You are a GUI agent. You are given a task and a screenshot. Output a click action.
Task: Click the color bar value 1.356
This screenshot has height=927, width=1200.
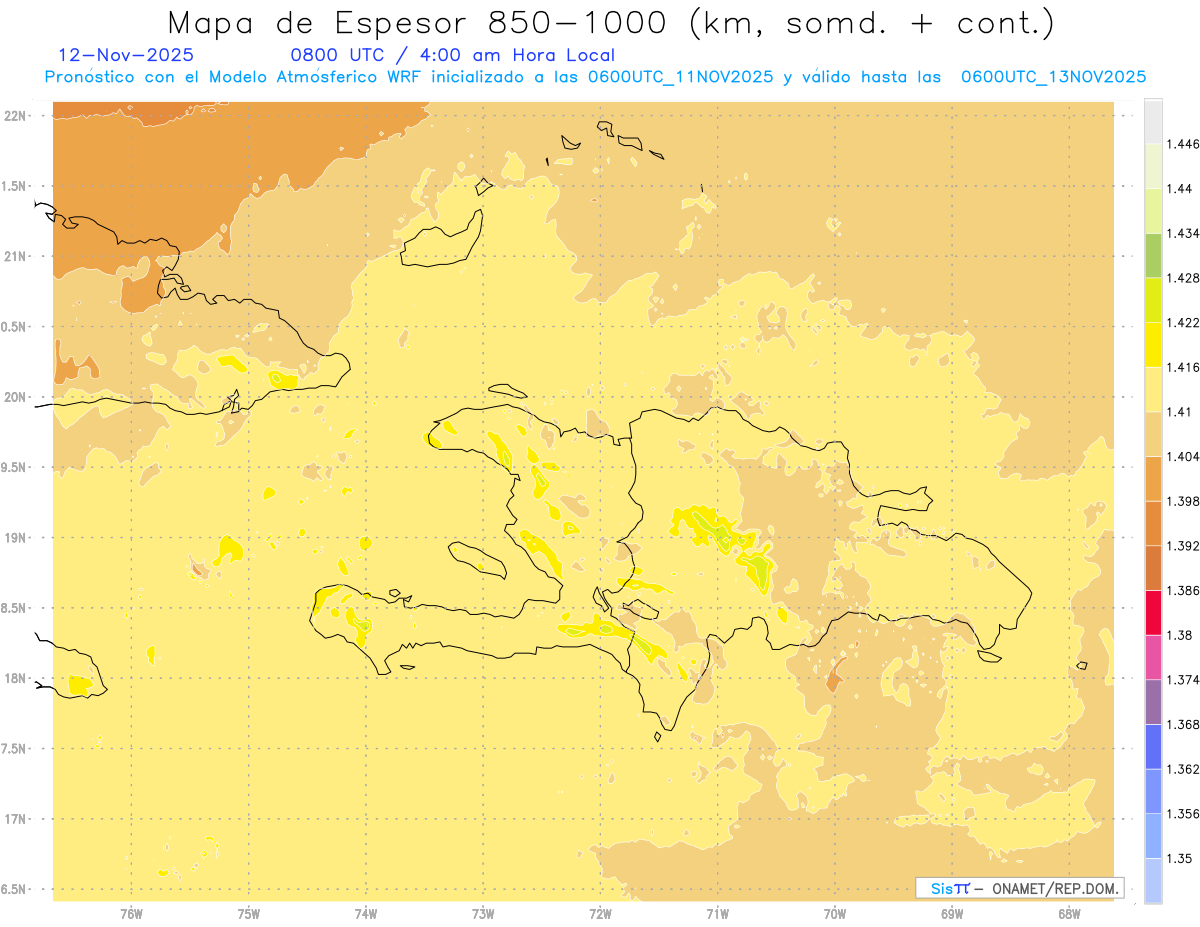[1184, 814]
